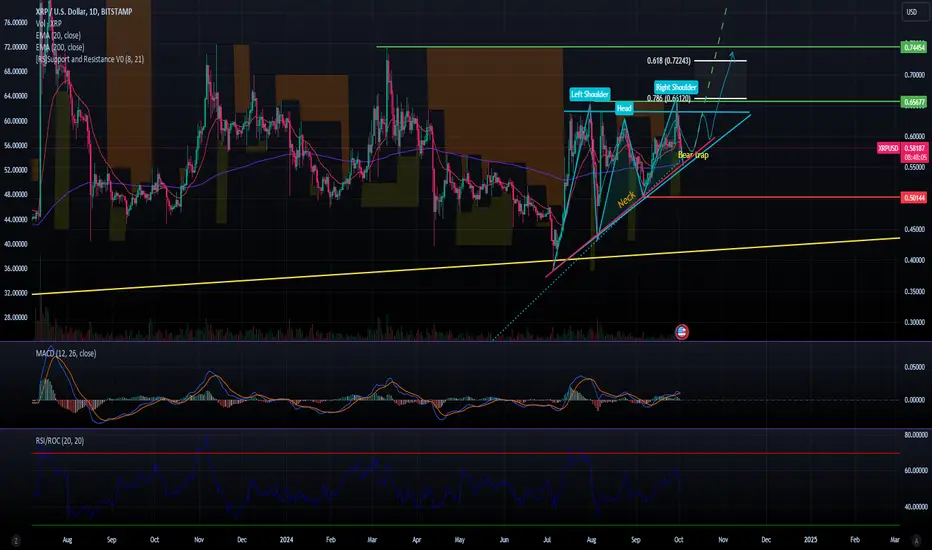Select the EMA (20, close) legend entry
This screenshot has width=932, height=550.
click(58, 35)
